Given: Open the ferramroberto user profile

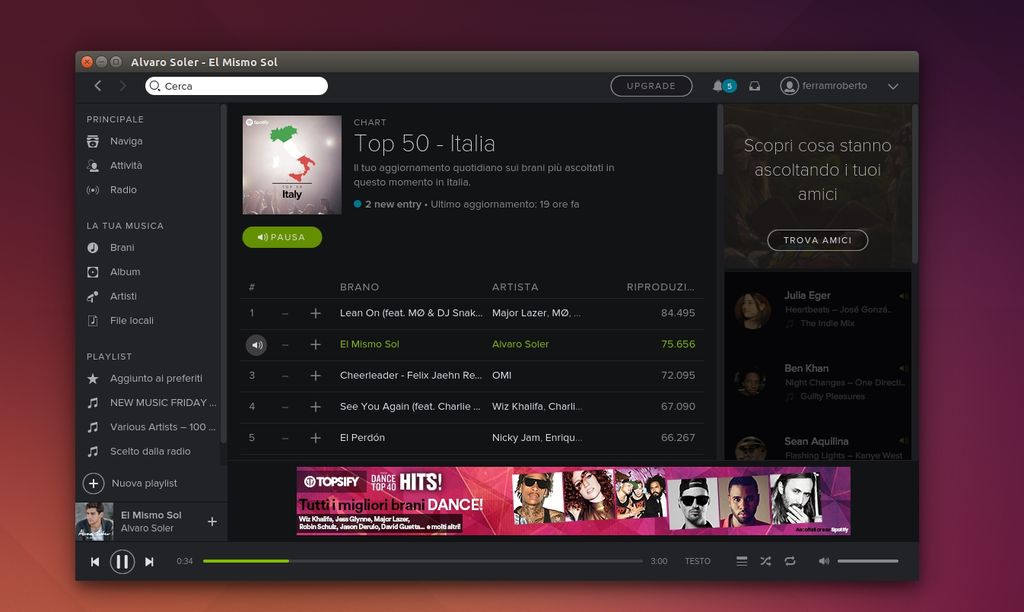Looking at the screenshot, I should pos(825,86).
